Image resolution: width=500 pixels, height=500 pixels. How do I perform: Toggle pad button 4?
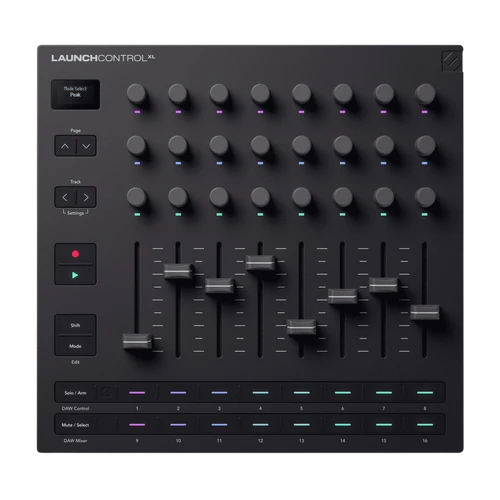260,393
